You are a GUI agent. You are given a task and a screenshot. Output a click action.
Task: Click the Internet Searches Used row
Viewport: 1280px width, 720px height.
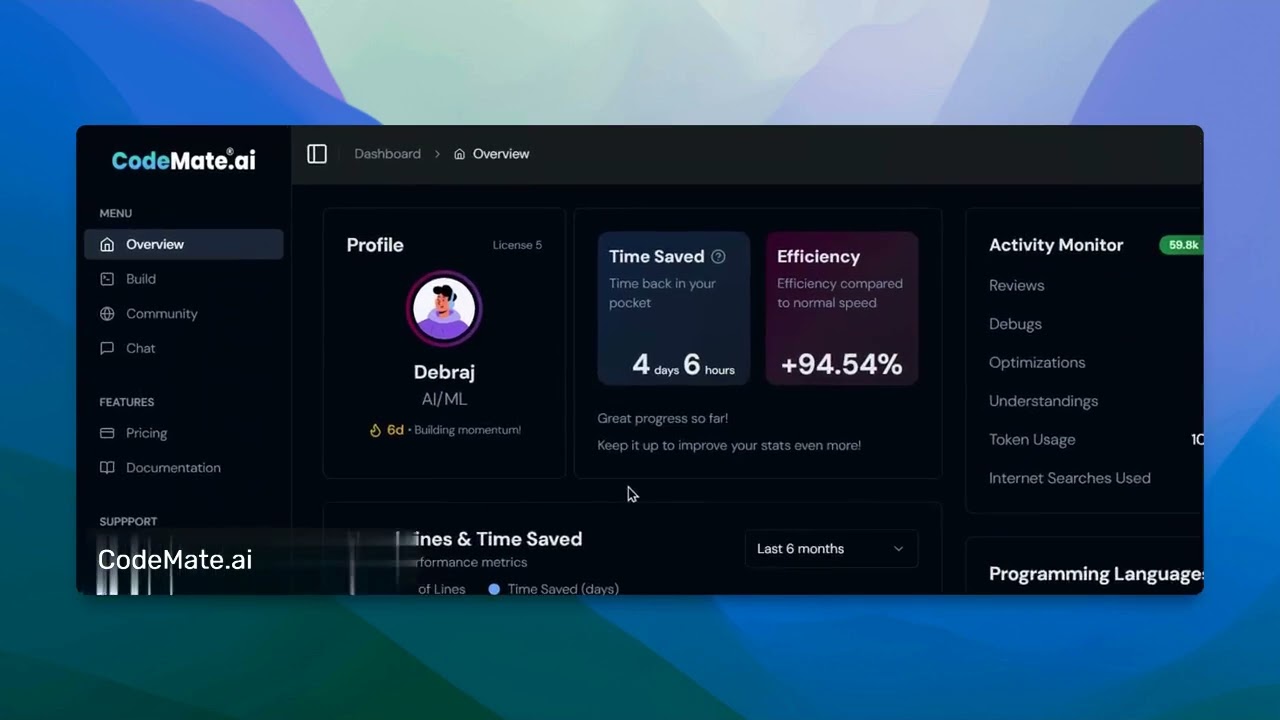[1095, 478]
